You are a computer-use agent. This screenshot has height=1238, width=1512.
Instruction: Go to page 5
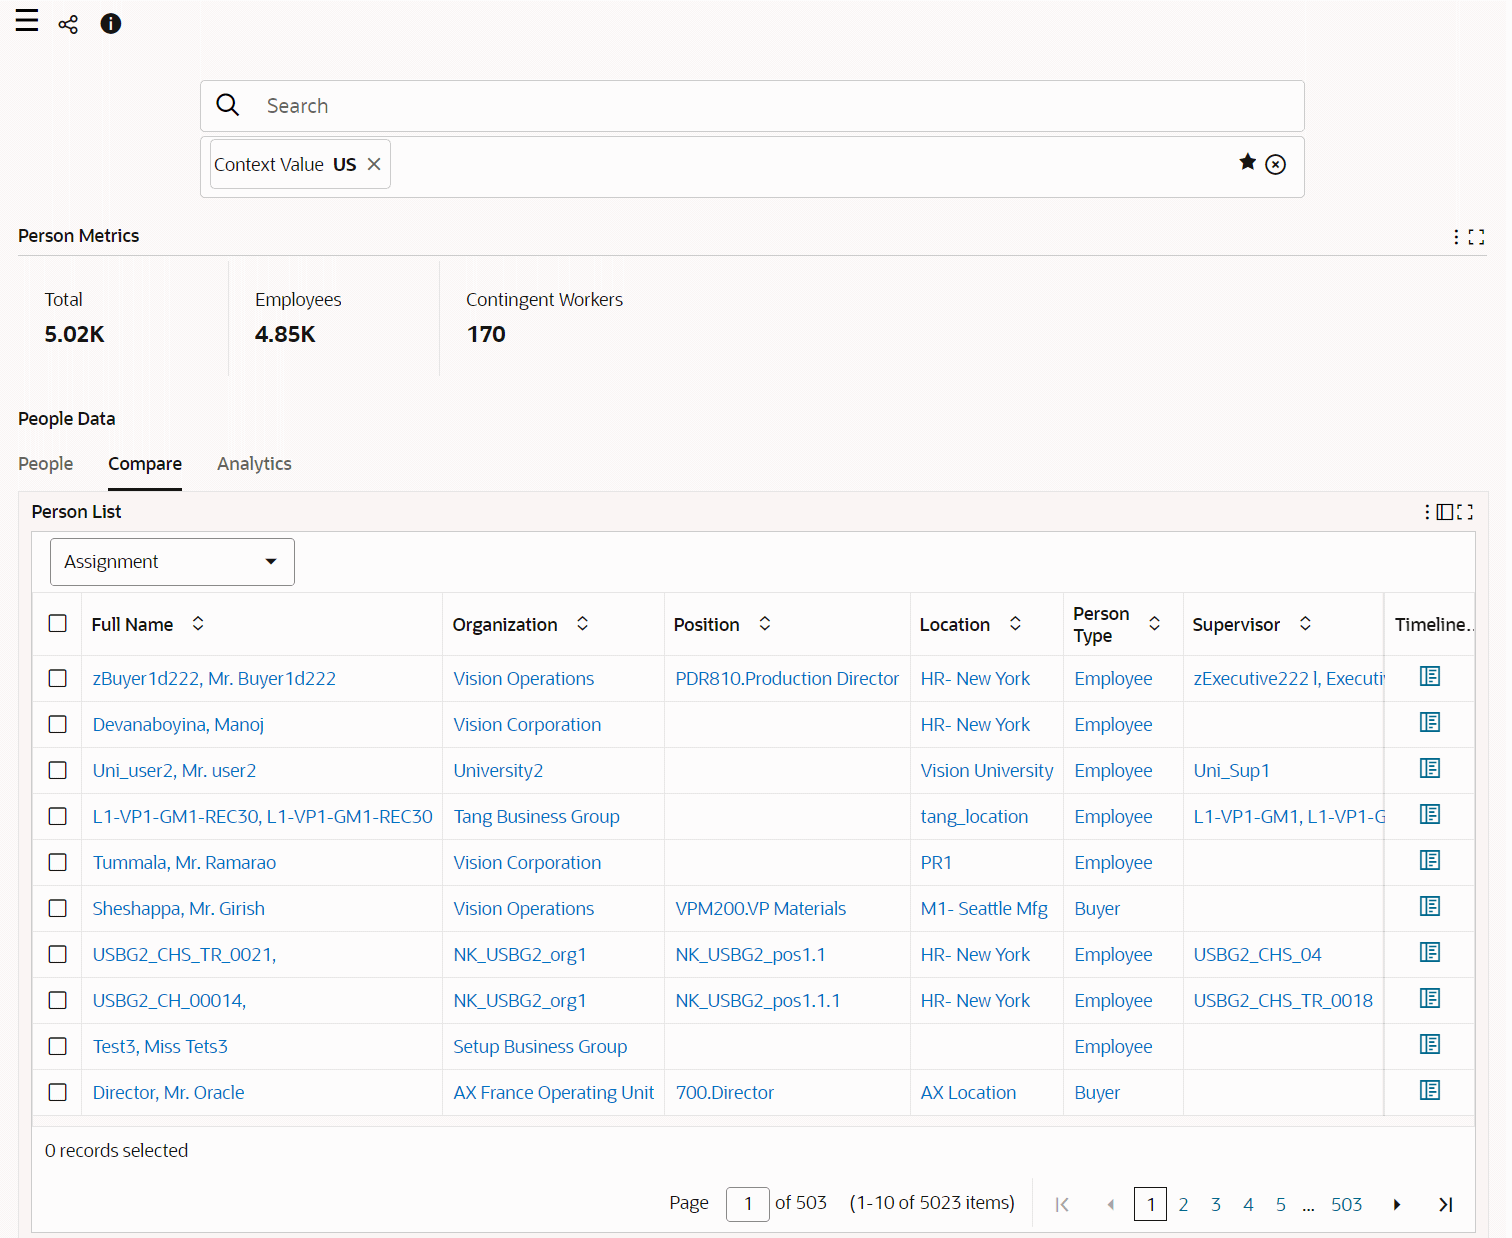pos(1281,1205)
